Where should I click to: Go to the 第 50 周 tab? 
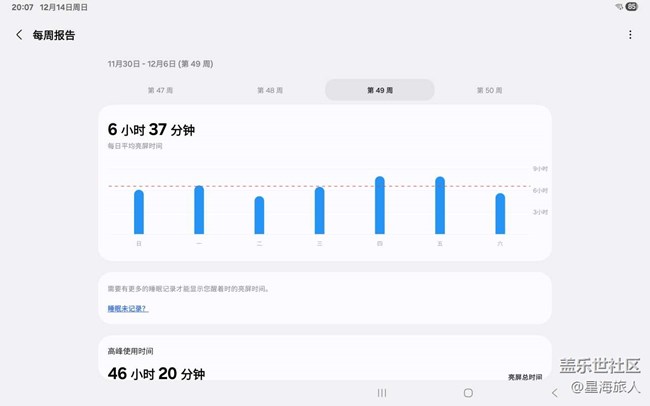tap(489, 90)
